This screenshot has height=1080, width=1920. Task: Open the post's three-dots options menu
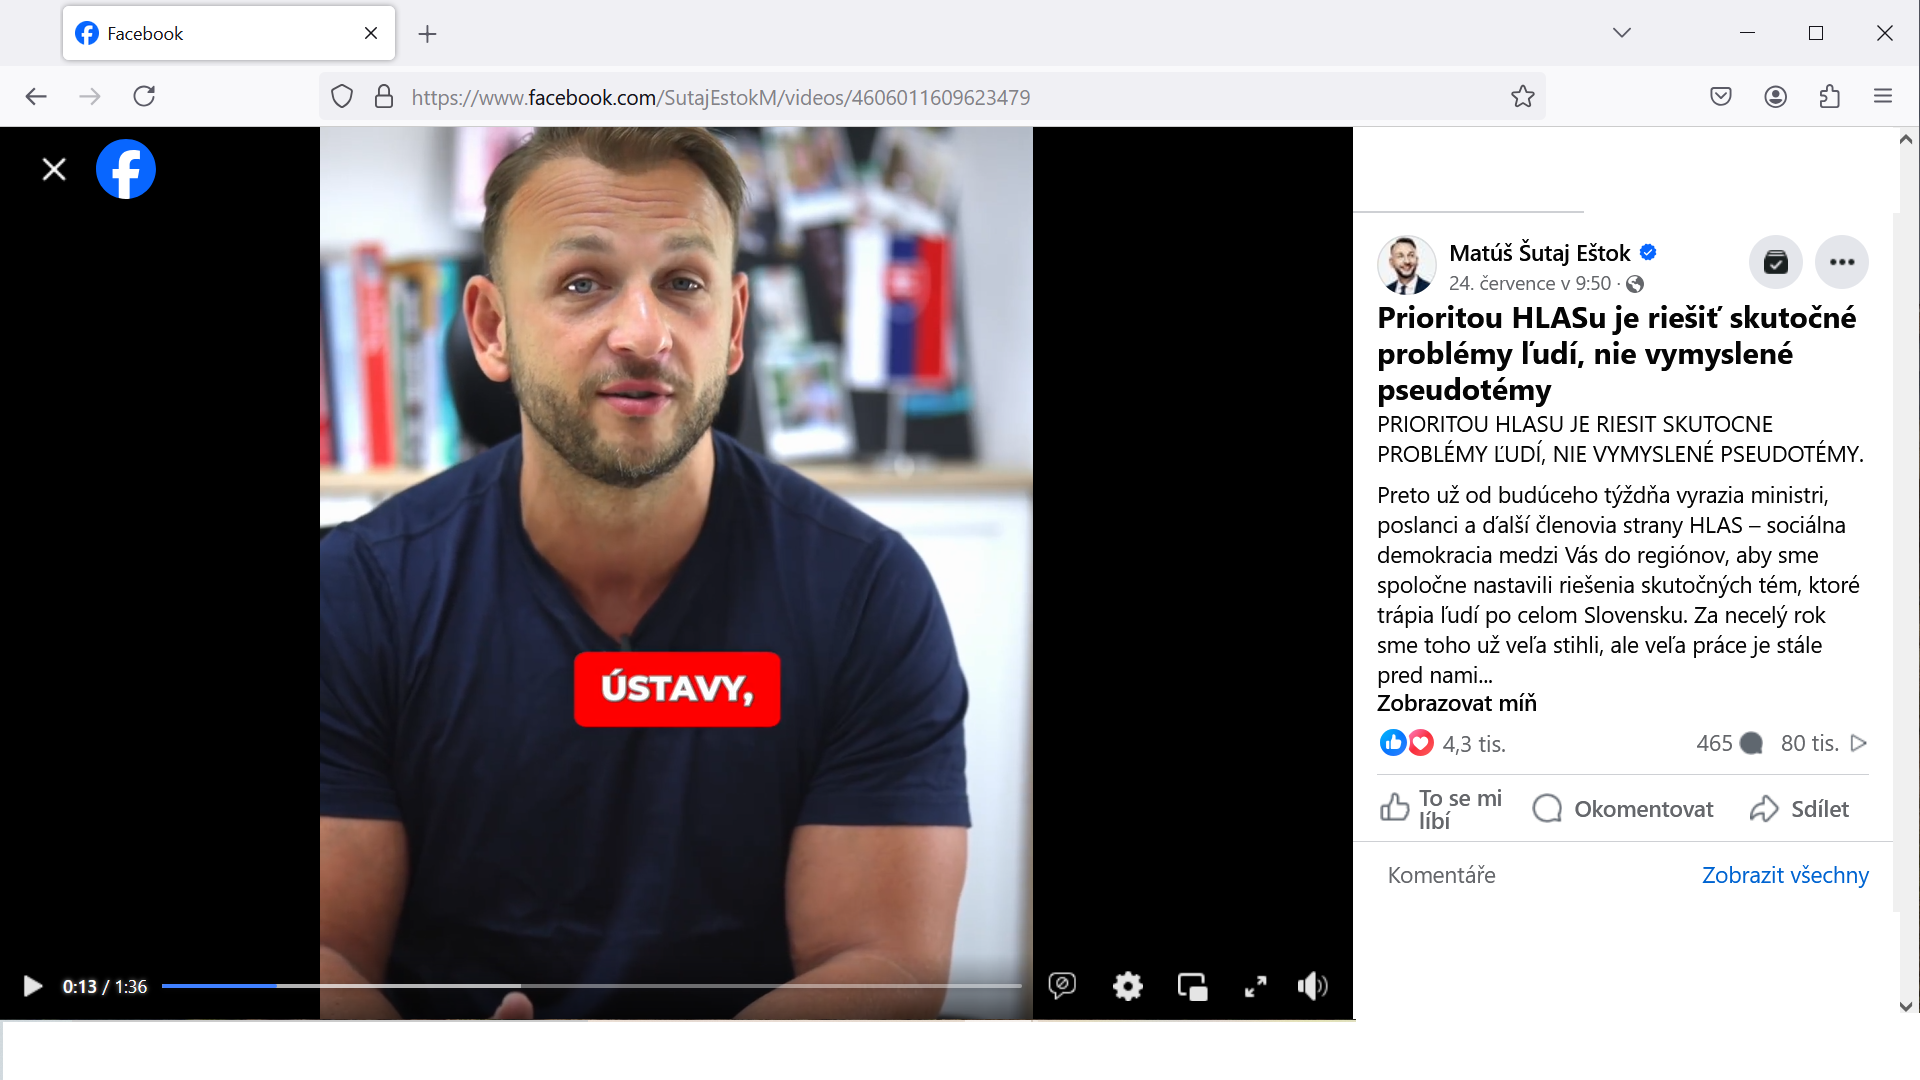point(1842,262)
